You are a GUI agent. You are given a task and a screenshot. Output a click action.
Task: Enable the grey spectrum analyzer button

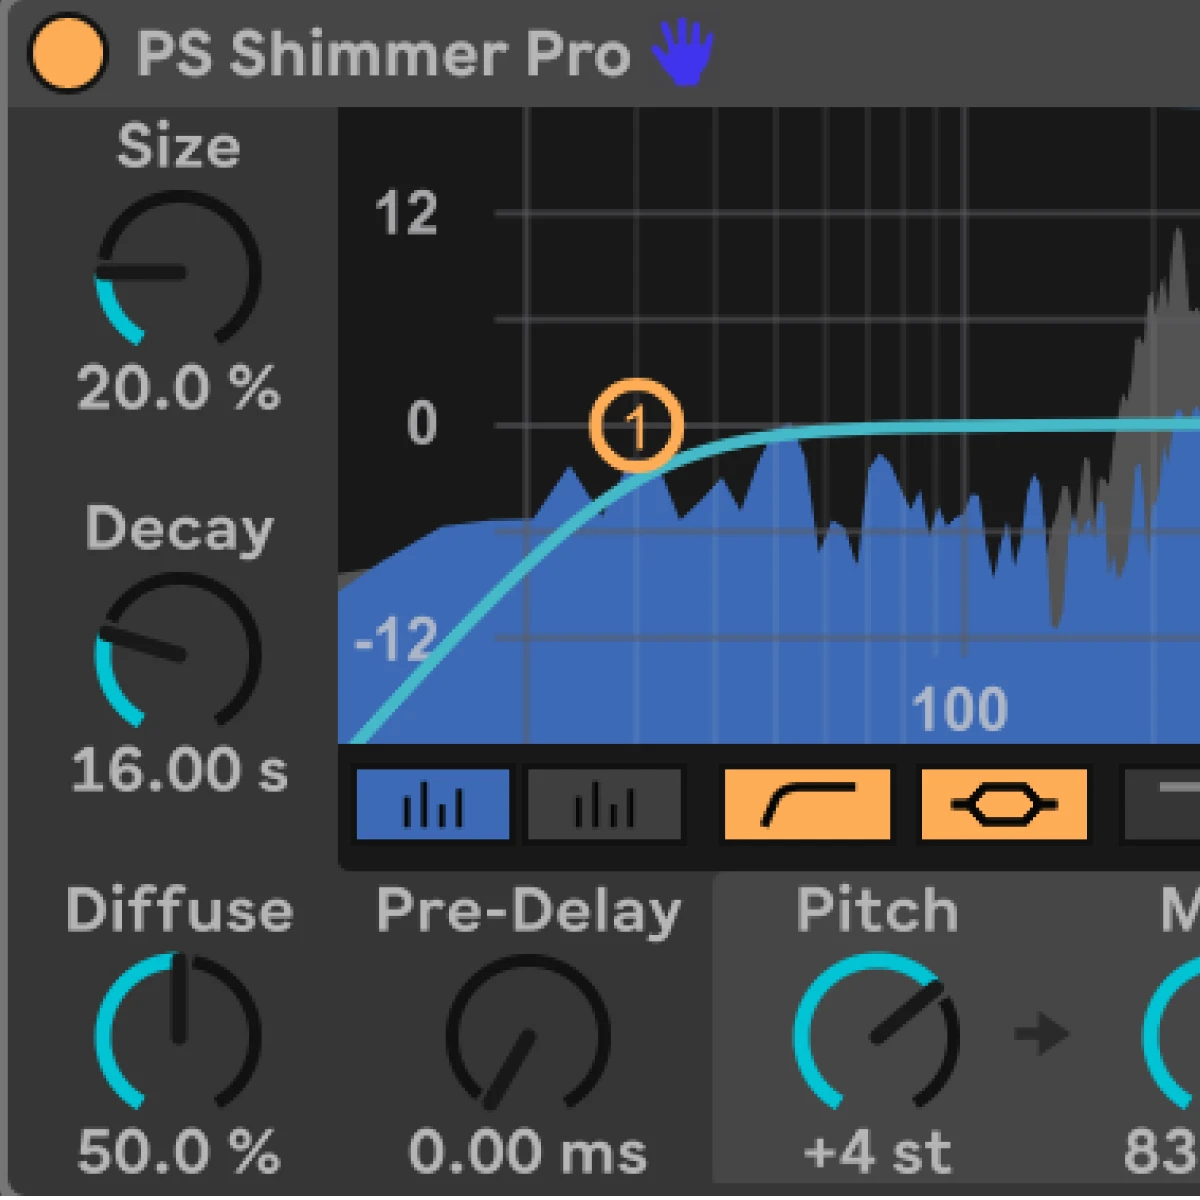[604, 805]
